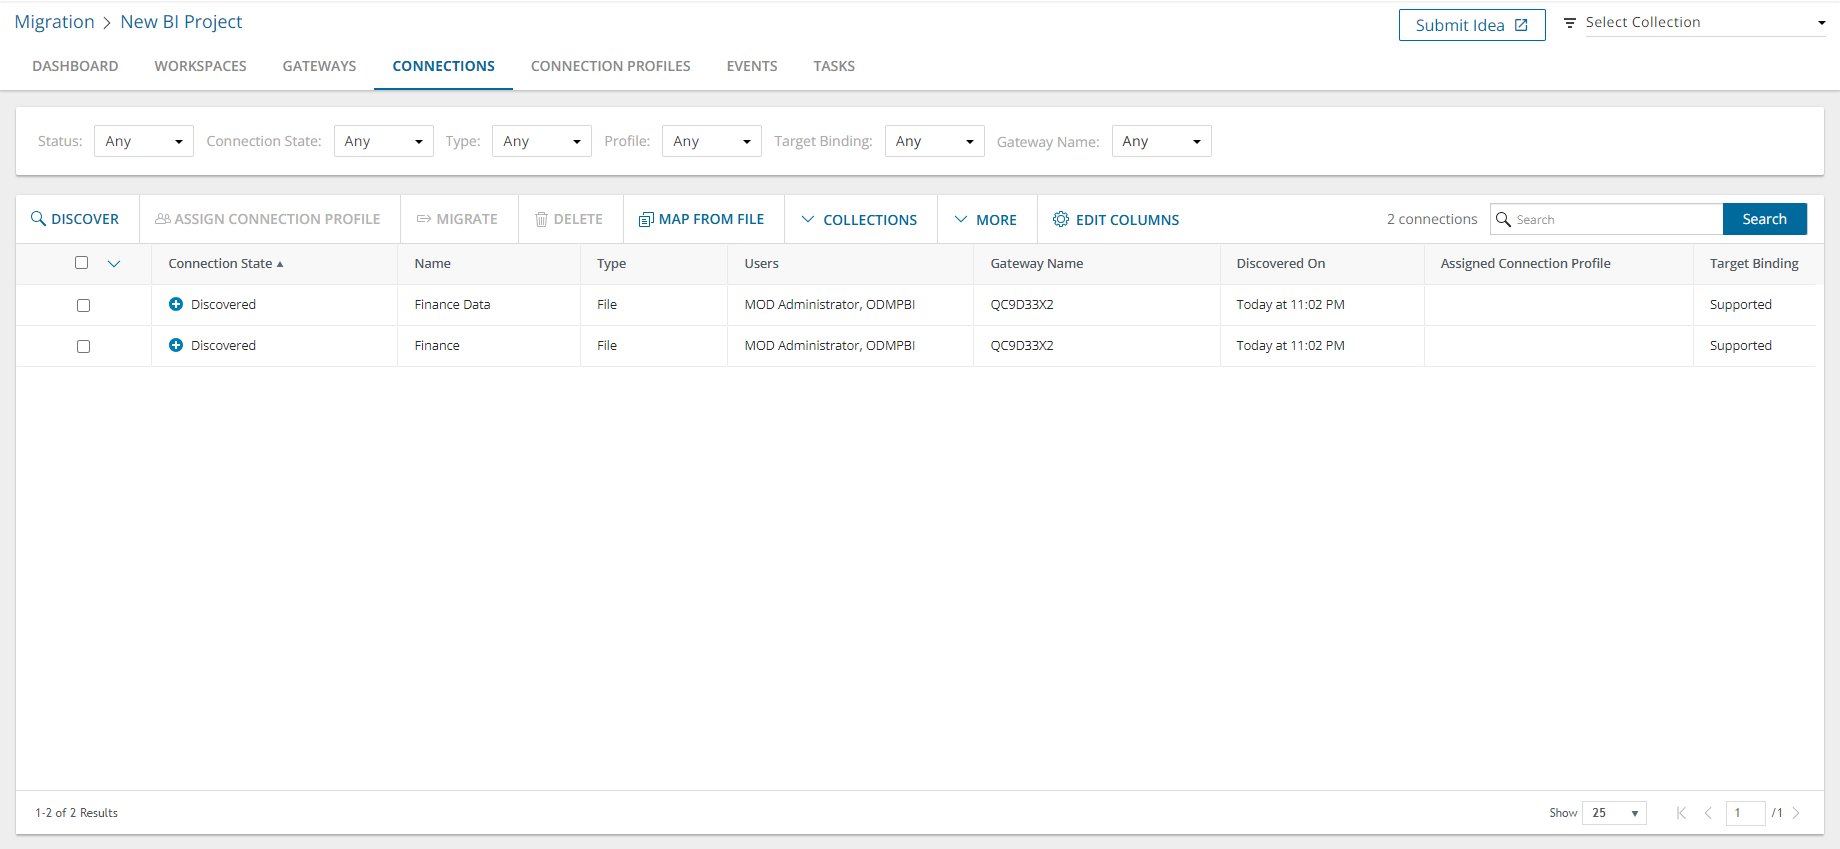Check the Finance Data row checkbox
The image size is (1840, 849).
84,305
